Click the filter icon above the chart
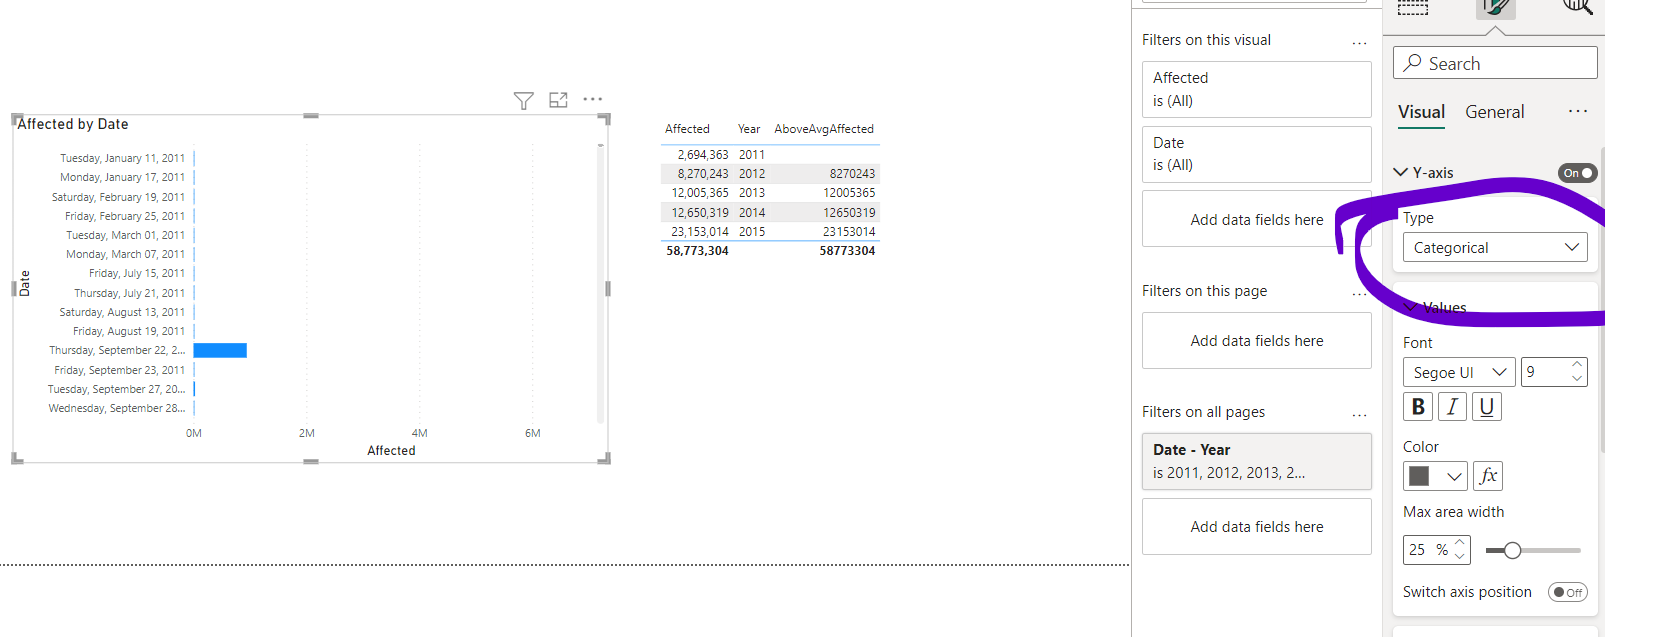This screenshot has width=1665, height=637. [523, 100]
